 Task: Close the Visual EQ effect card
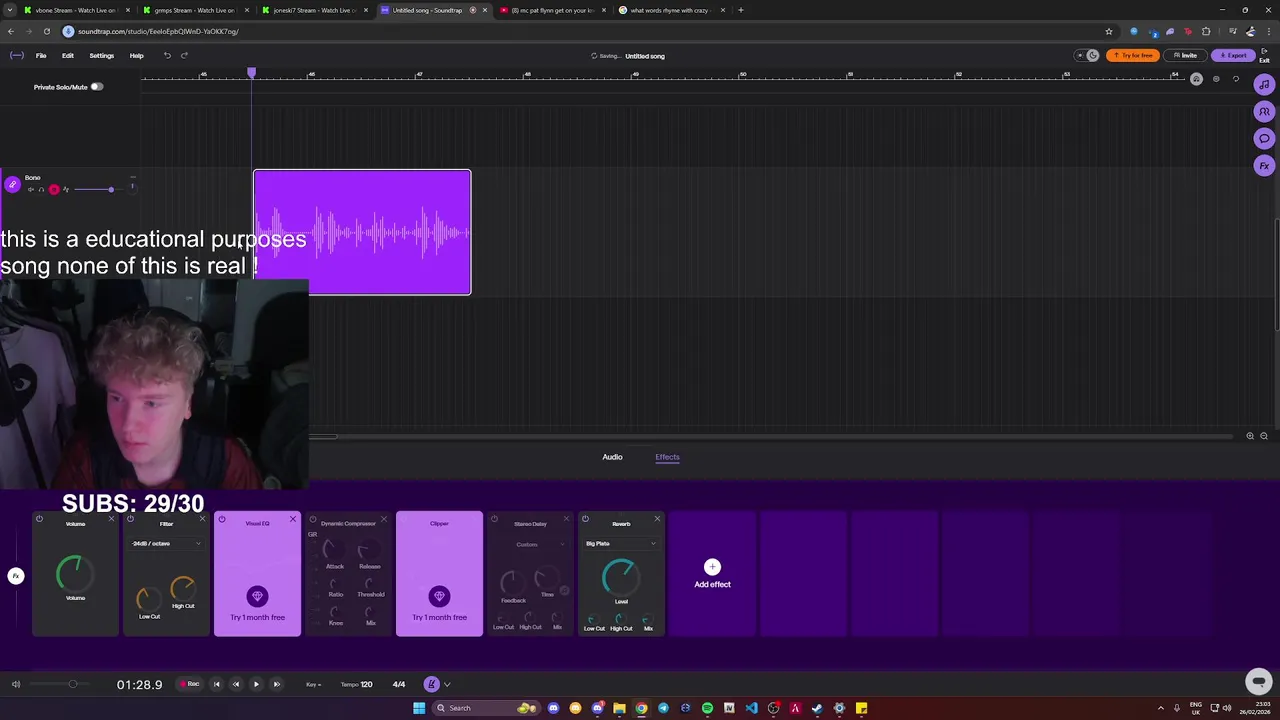point(292,519)
